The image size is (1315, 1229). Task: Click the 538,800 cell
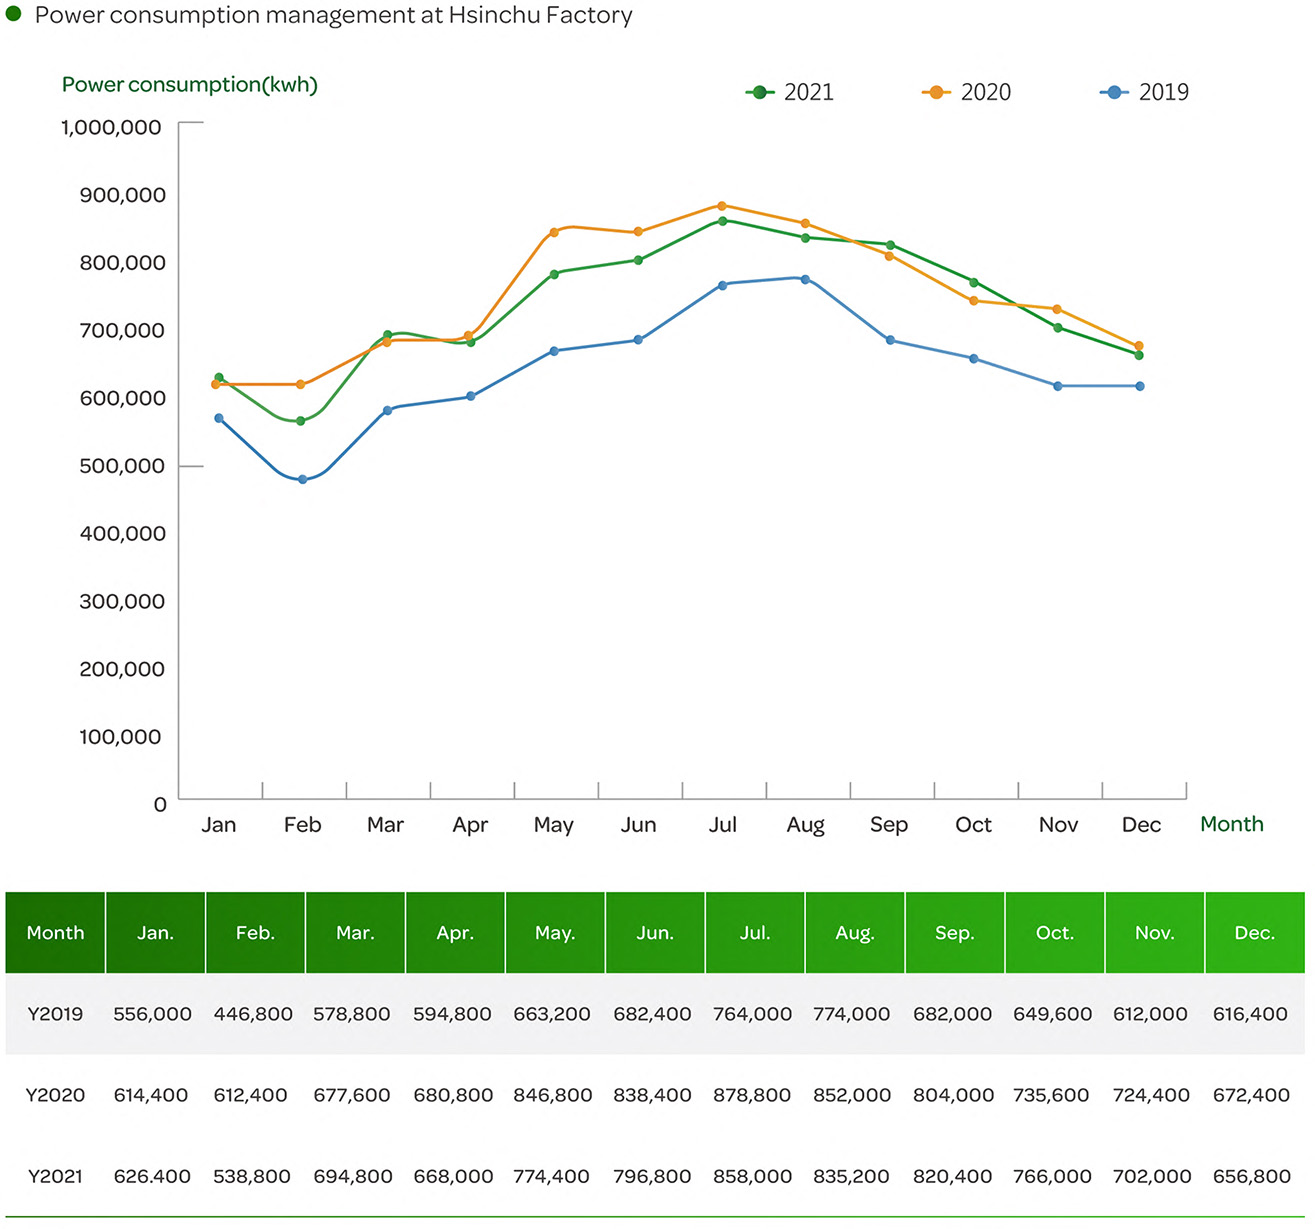tap(252, 1177)
